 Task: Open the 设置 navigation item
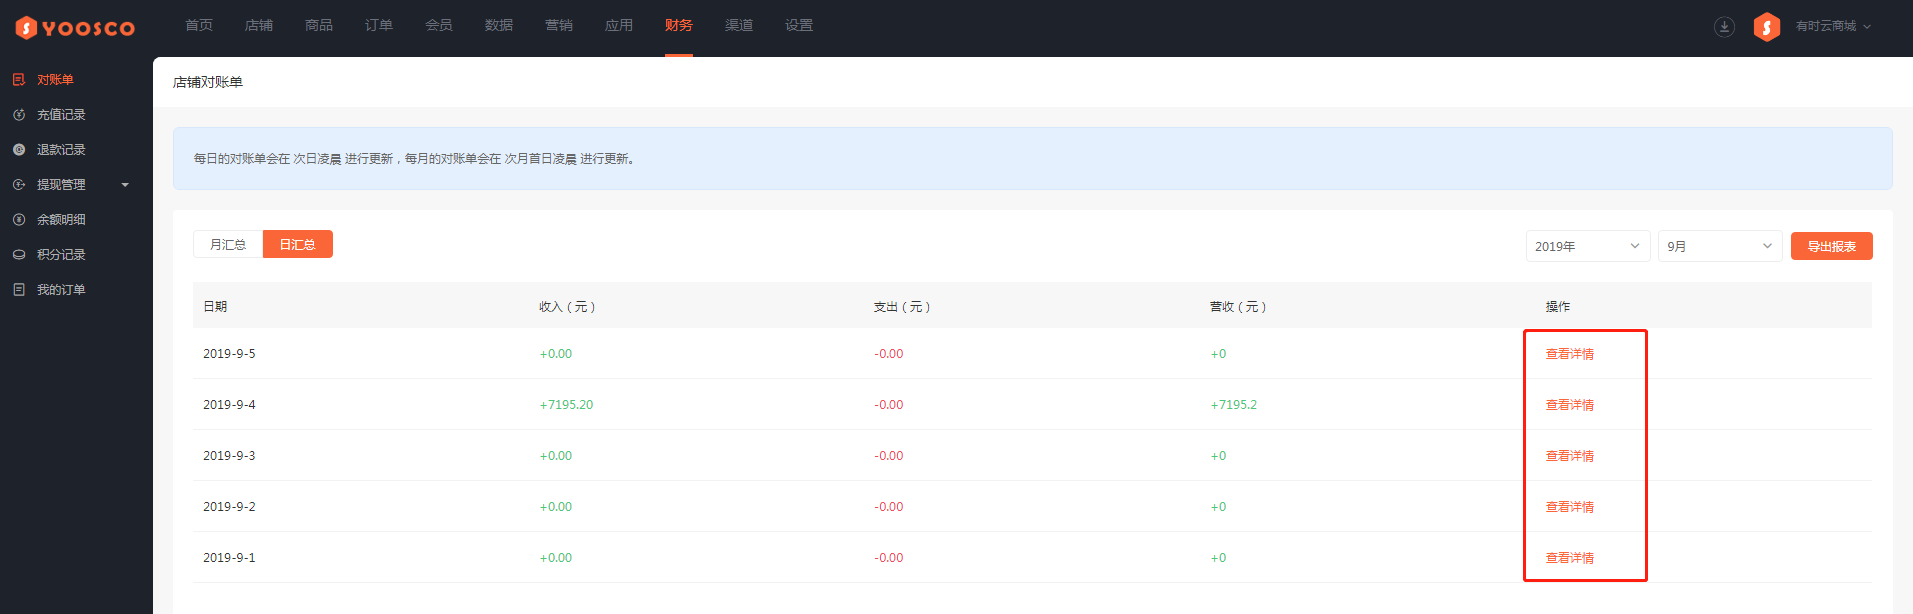[x=799, y=25]
